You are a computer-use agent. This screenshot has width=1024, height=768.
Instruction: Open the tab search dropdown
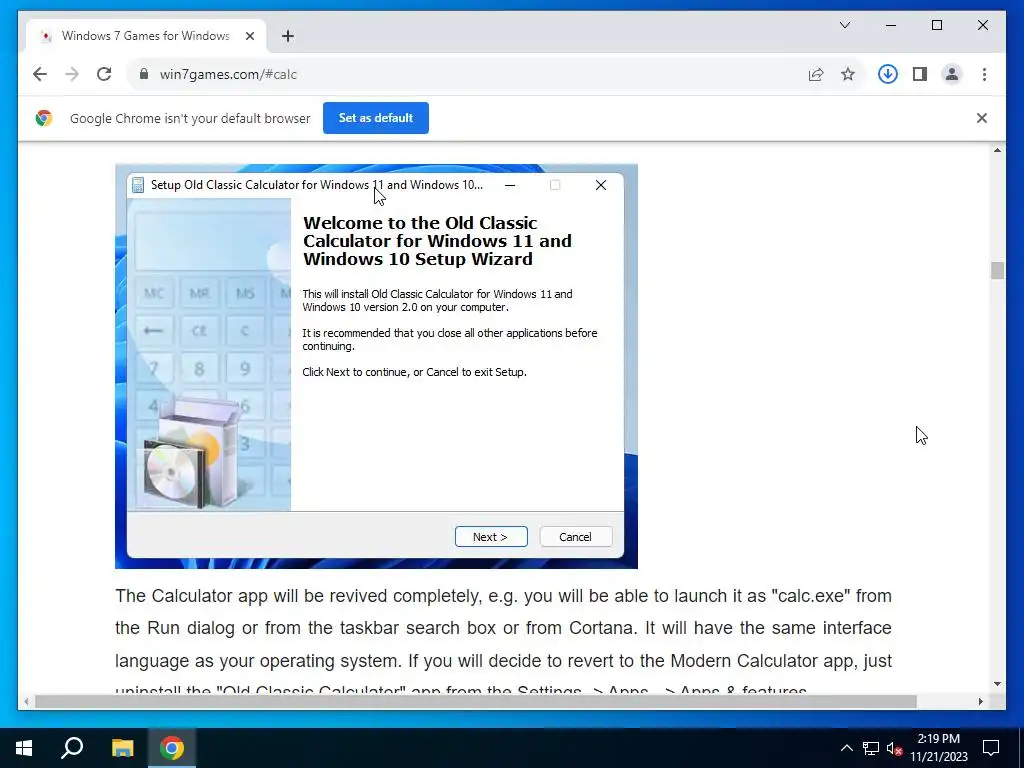click(x=845, y=25)
